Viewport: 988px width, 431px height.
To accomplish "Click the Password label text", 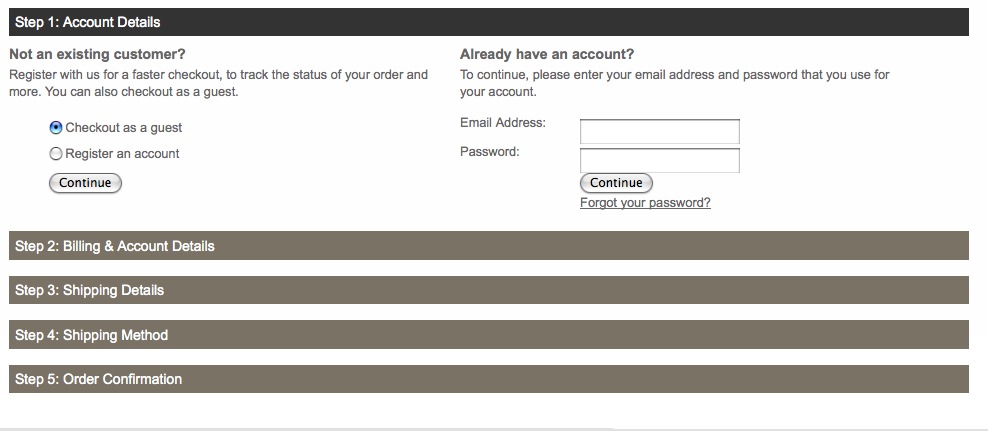I will 489,152.
